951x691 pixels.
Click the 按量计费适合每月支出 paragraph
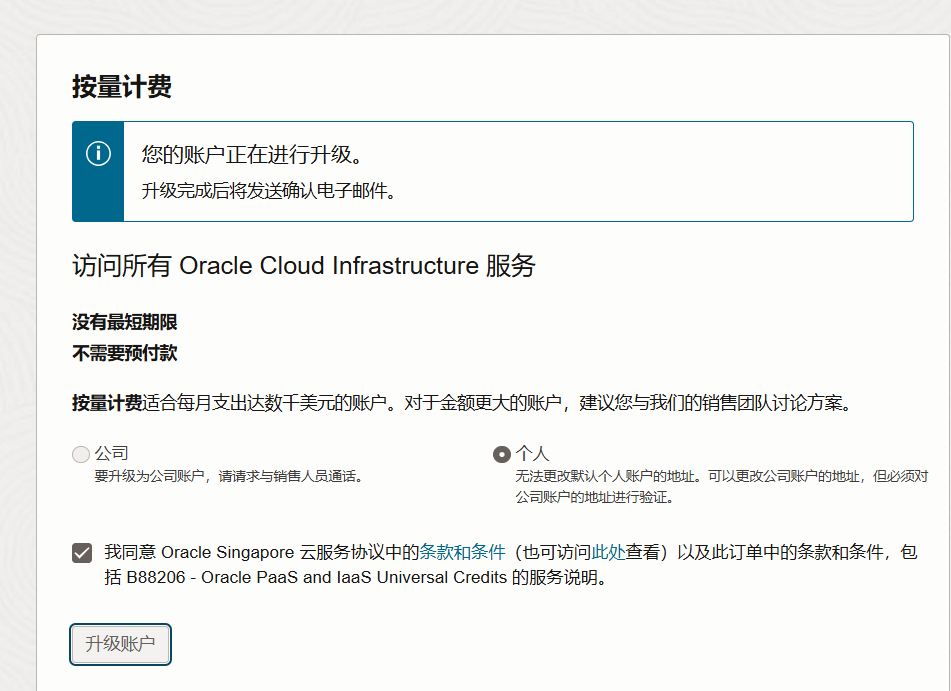pyautogui.click(x=463, y=403)
